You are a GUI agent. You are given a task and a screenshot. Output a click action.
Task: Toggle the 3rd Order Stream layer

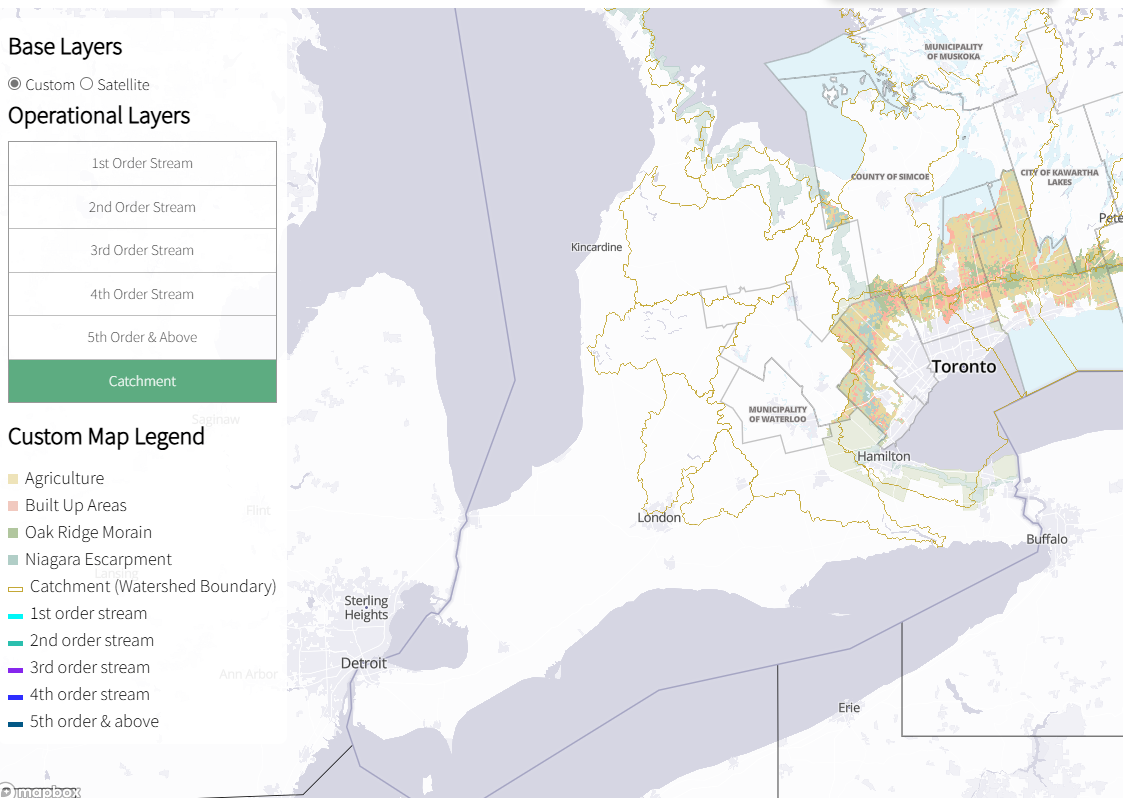(x=142, y=251)
